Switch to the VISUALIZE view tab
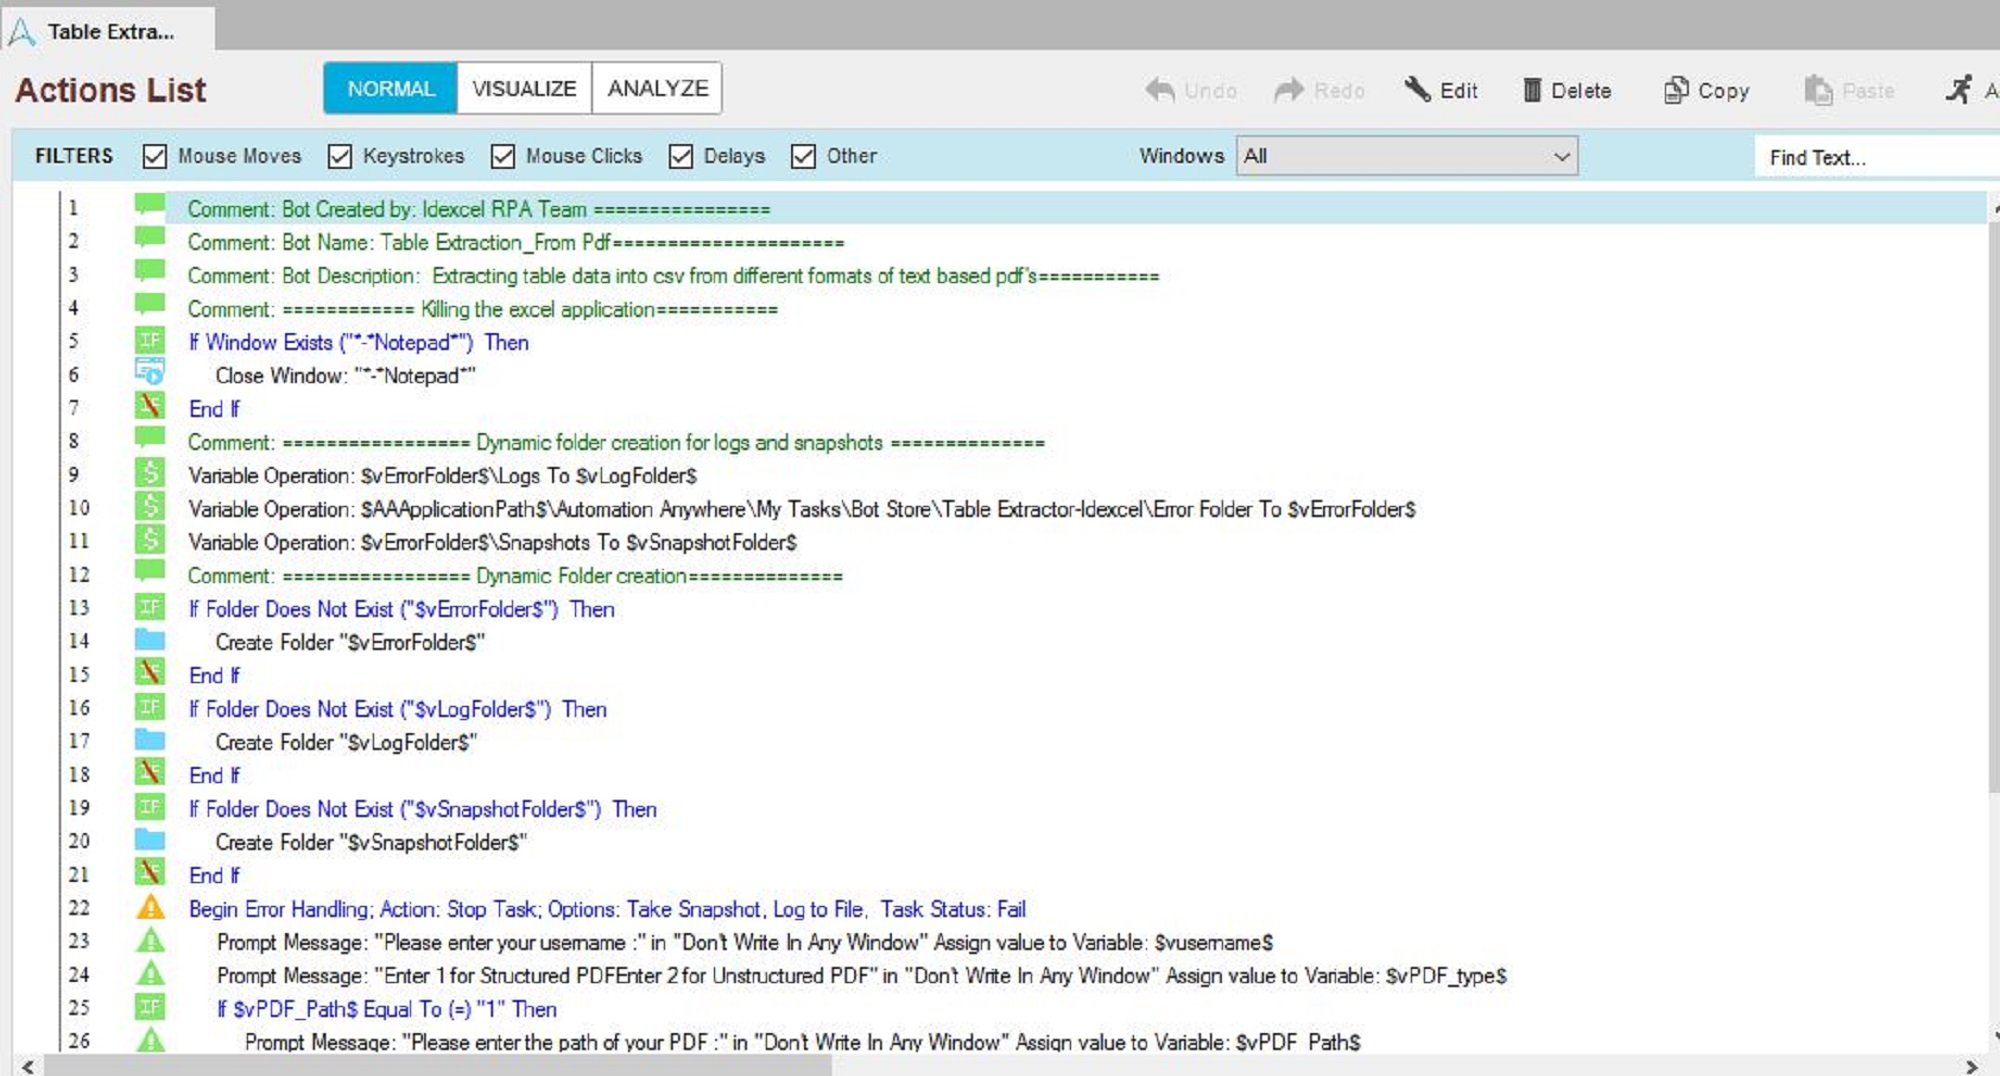Image resolution: width=2000 pixels, height=1076 pixels. coord(524,88)
